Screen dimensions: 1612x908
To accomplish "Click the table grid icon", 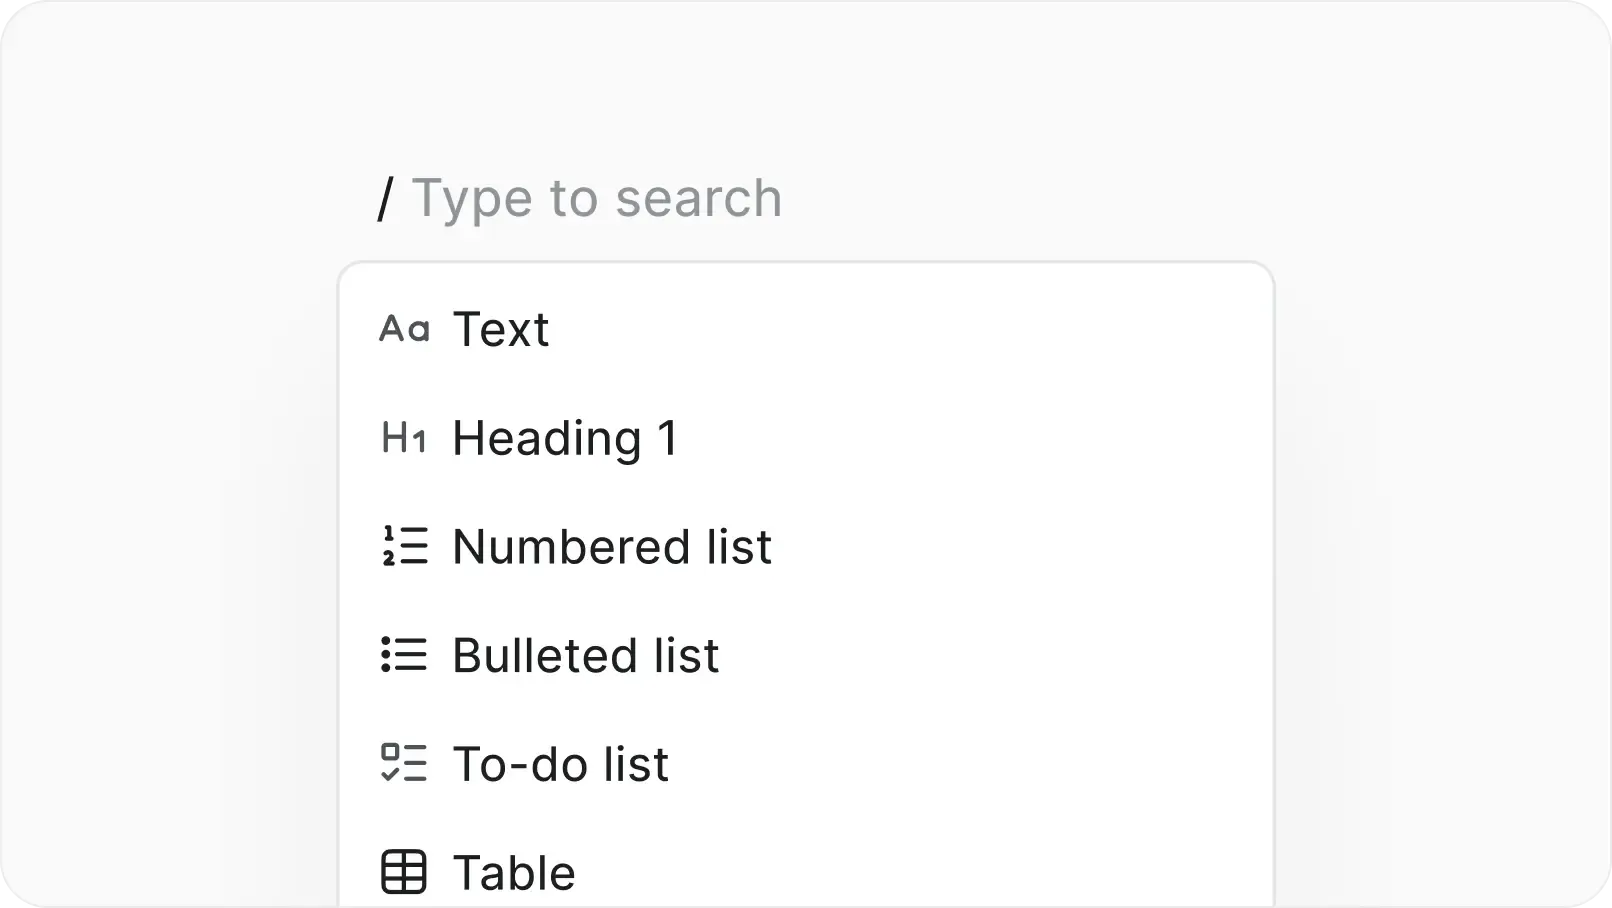I will point(406,871).
